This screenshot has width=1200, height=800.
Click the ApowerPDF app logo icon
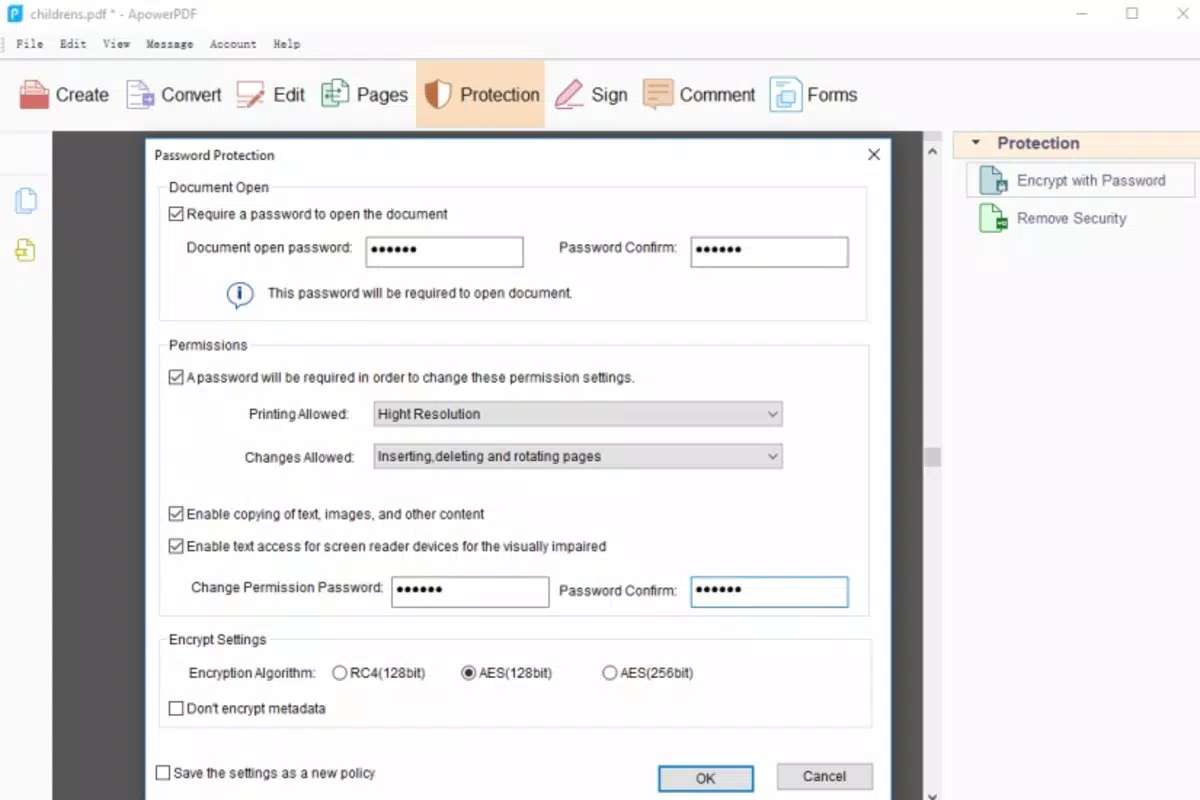click(15, 14)
